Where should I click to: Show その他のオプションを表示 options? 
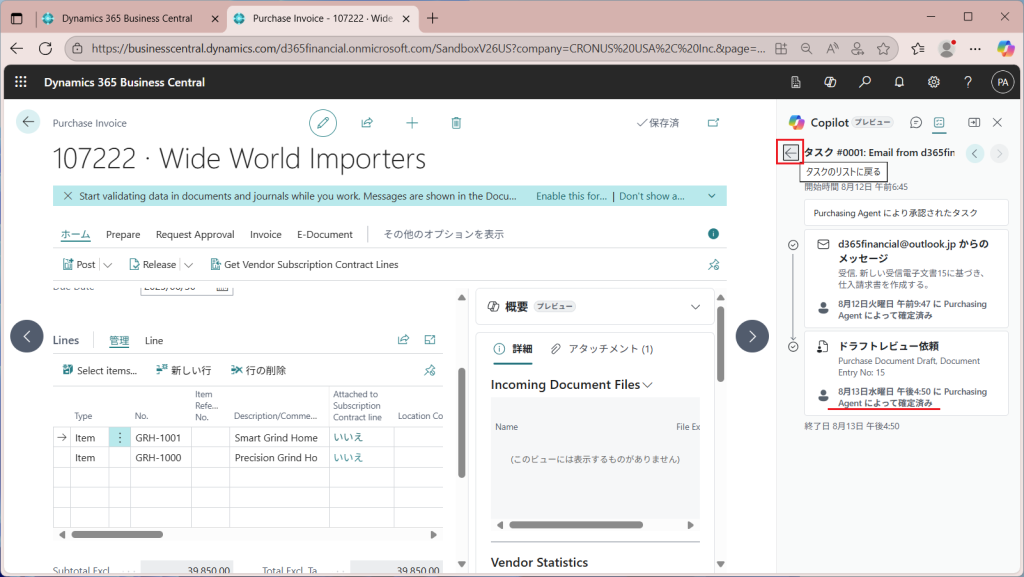(443, 234)
